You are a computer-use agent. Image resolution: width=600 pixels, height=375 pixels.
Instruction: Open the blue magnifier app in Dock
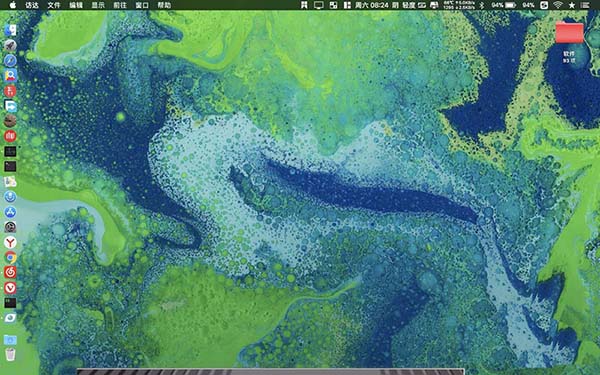(10, 76)
